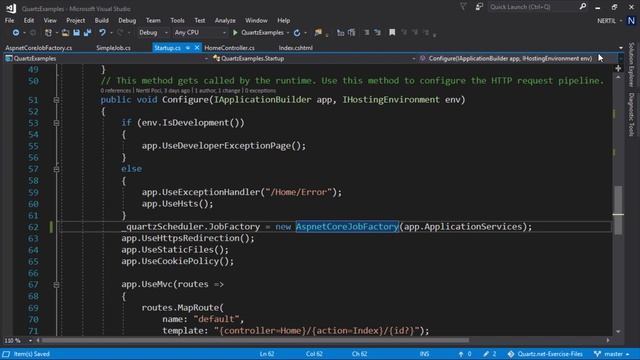Viewport: 640px width, 360px height.
Task: Click the Save file icon
Action: (x=76, y=33)
